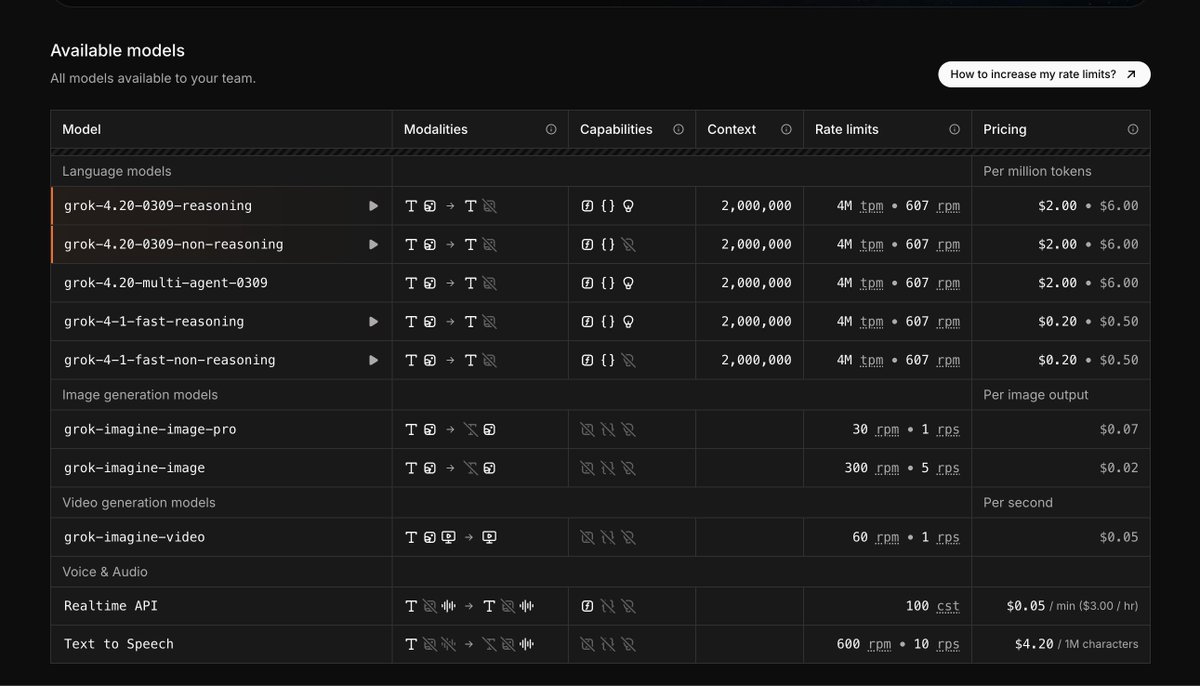The width and height of the screenshot is (1200, 686).
Task: Click the Video generation models section label
Action: coord(139,503)
